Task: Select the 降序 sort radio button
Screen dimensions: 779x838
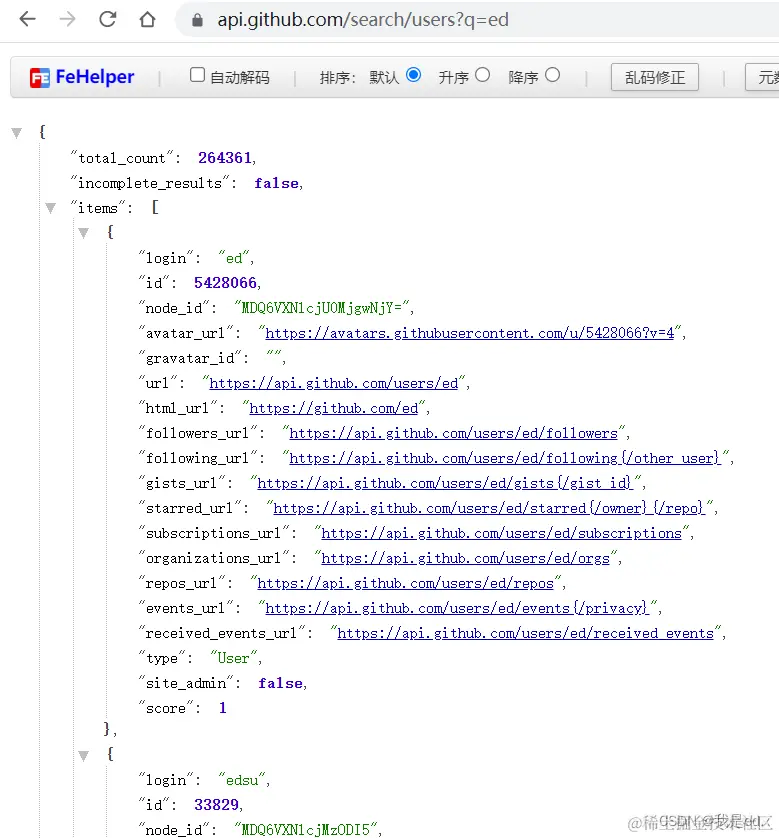Action: coord(552,75)
